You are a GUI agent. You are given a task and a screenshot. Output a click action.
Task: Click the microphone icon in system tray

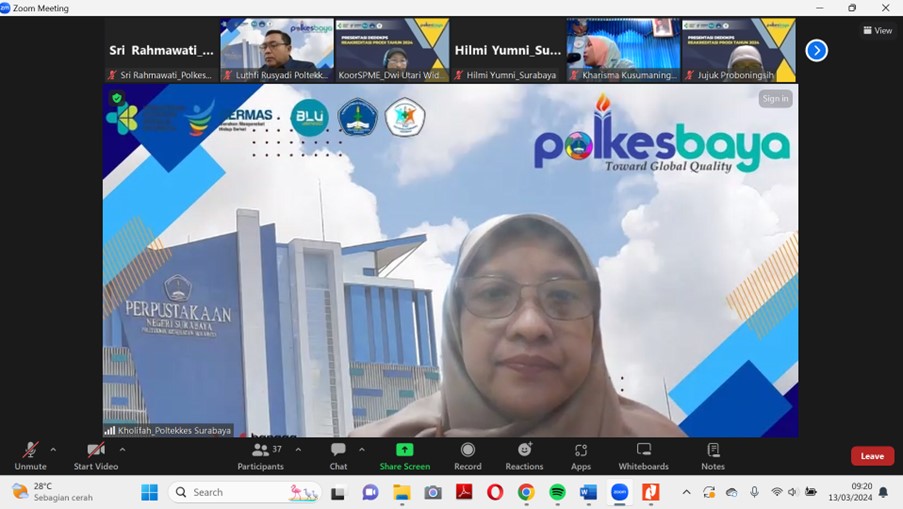coord(754,492)
